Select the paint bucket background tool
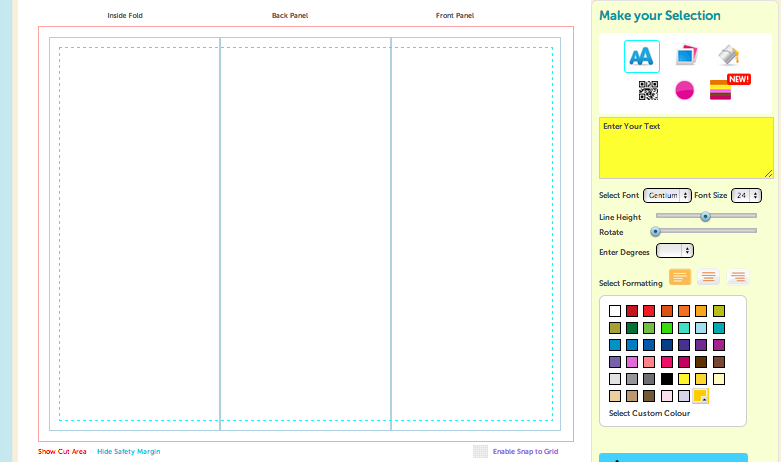The width and height of the screenshot is (781, 462). 728,56
